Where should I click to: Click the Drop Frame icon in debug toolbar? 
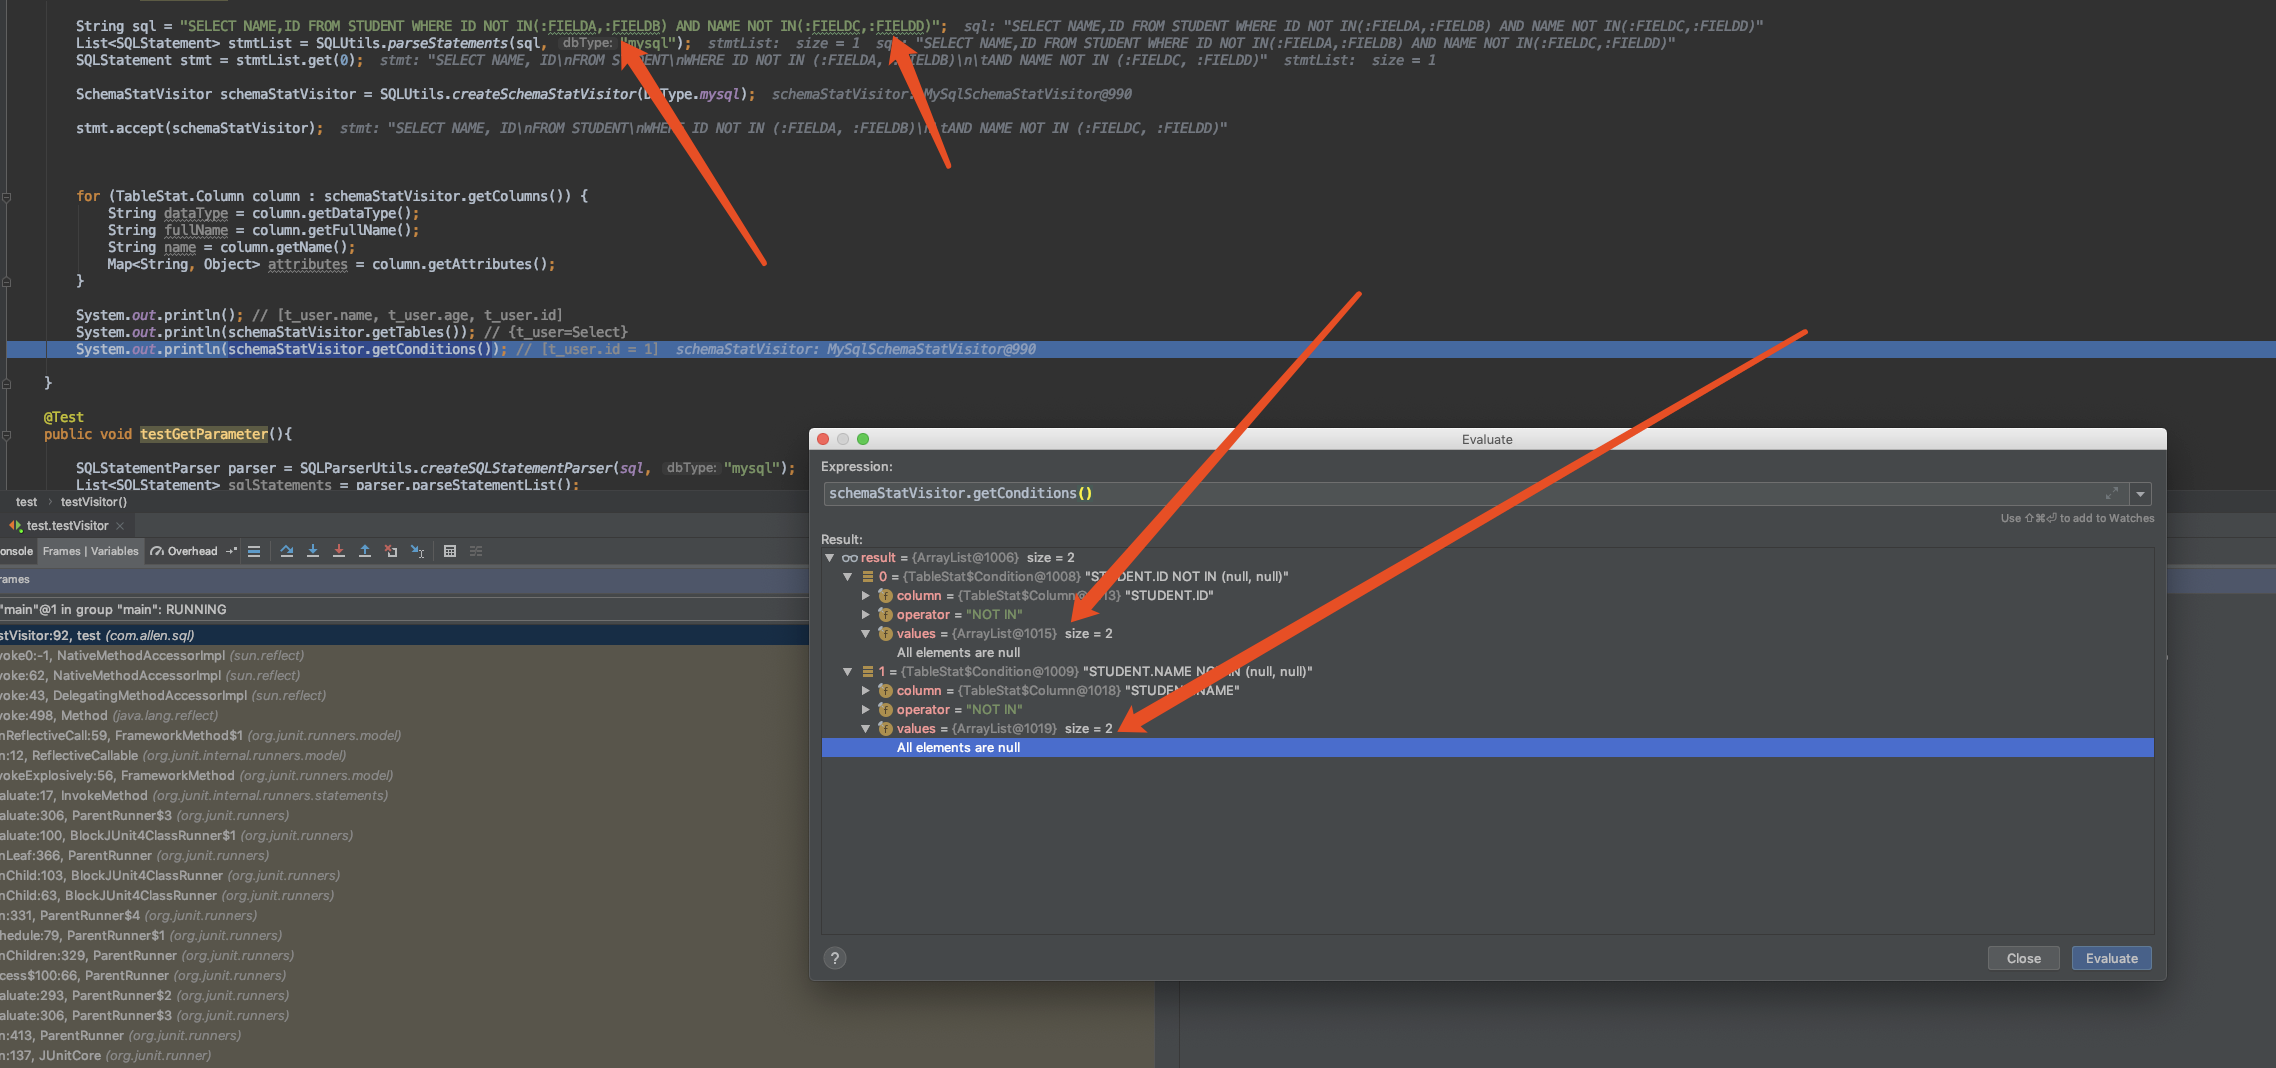pos(391,551)
